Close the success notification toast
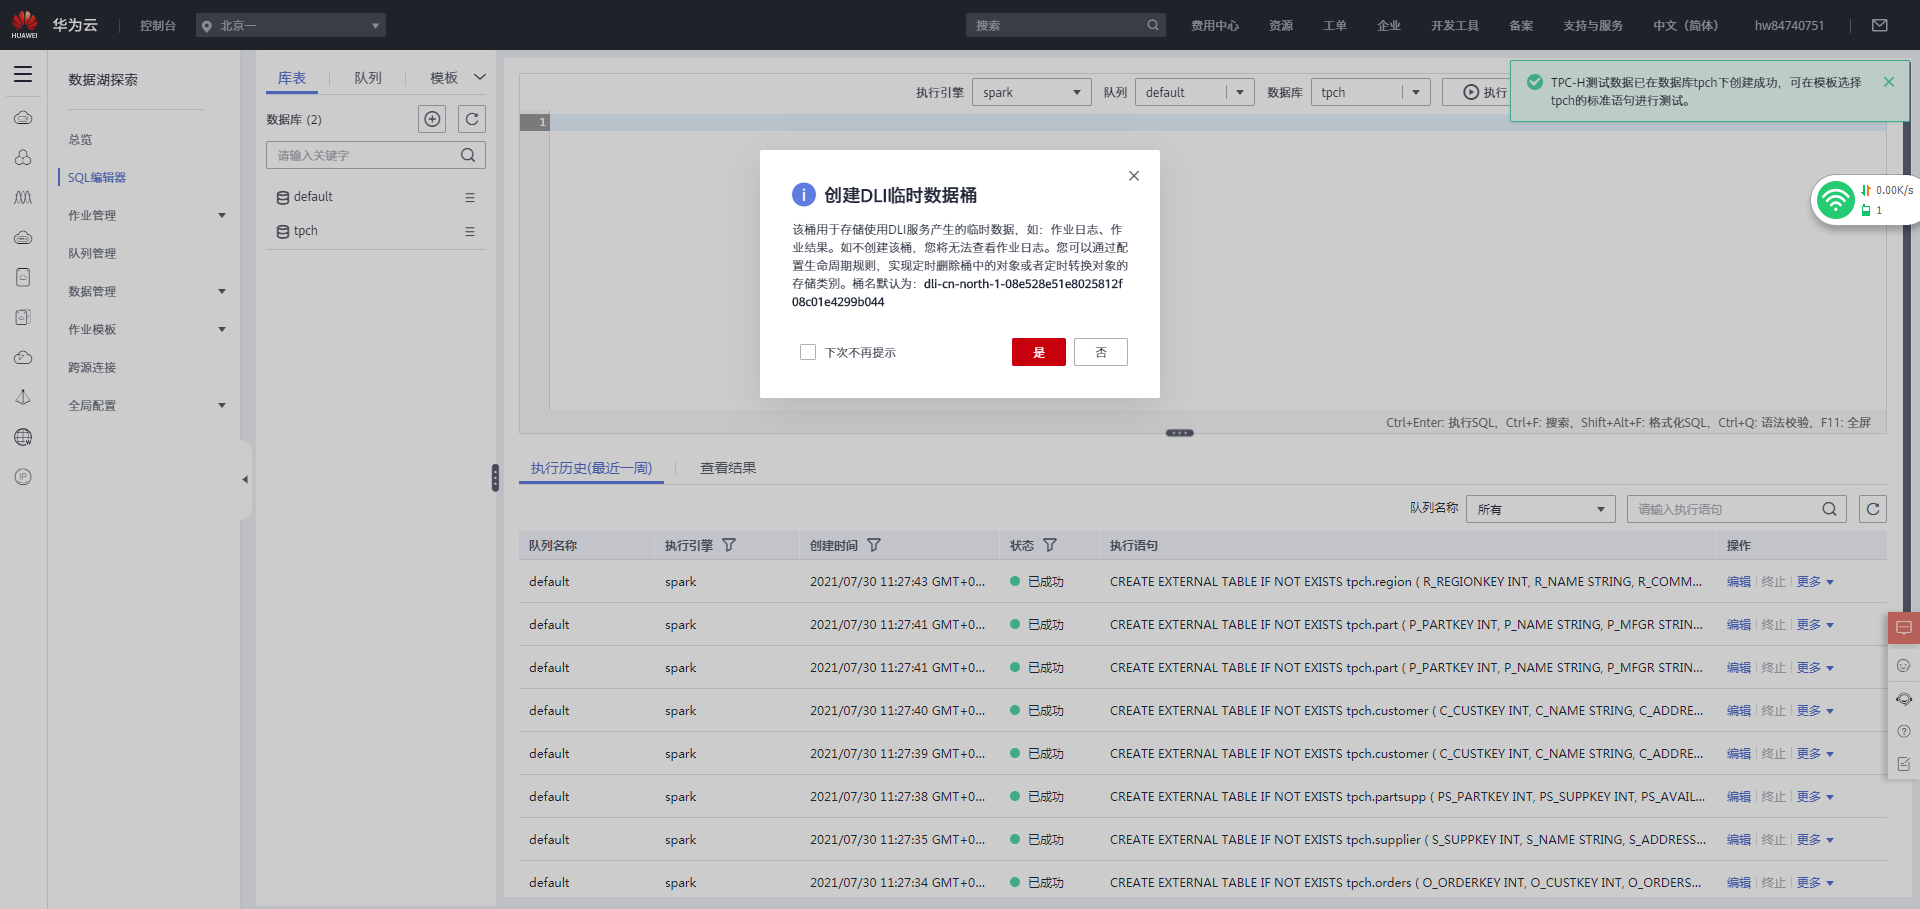This screenshot has width=1920, height=909. click(1889, 82)
